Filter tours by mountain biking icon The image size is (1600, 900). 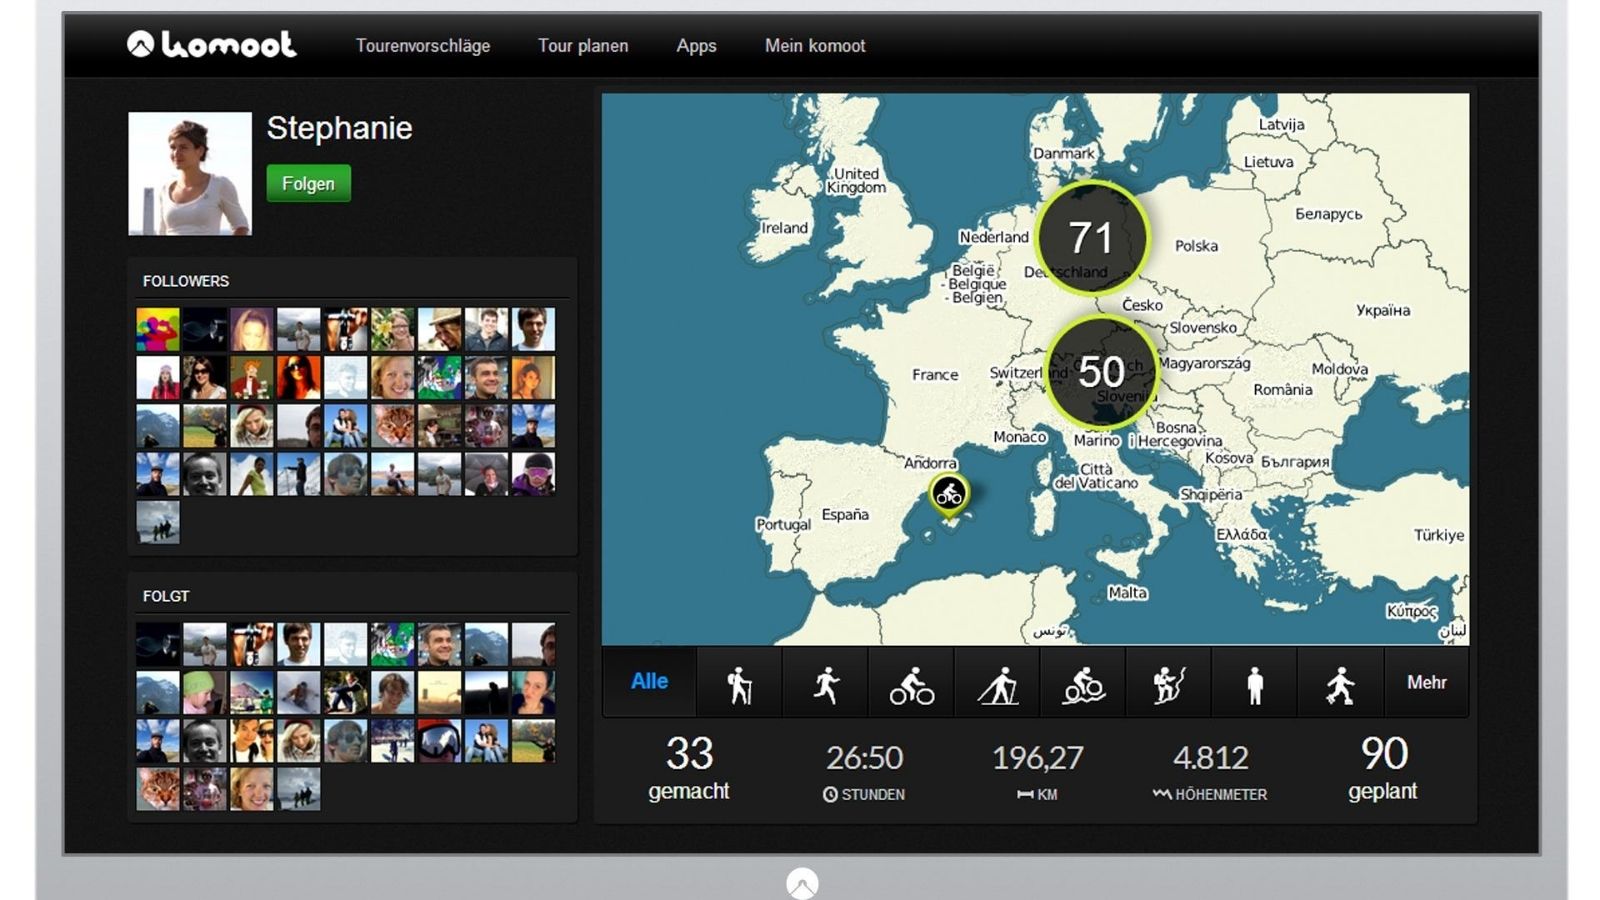(1084, 685)
